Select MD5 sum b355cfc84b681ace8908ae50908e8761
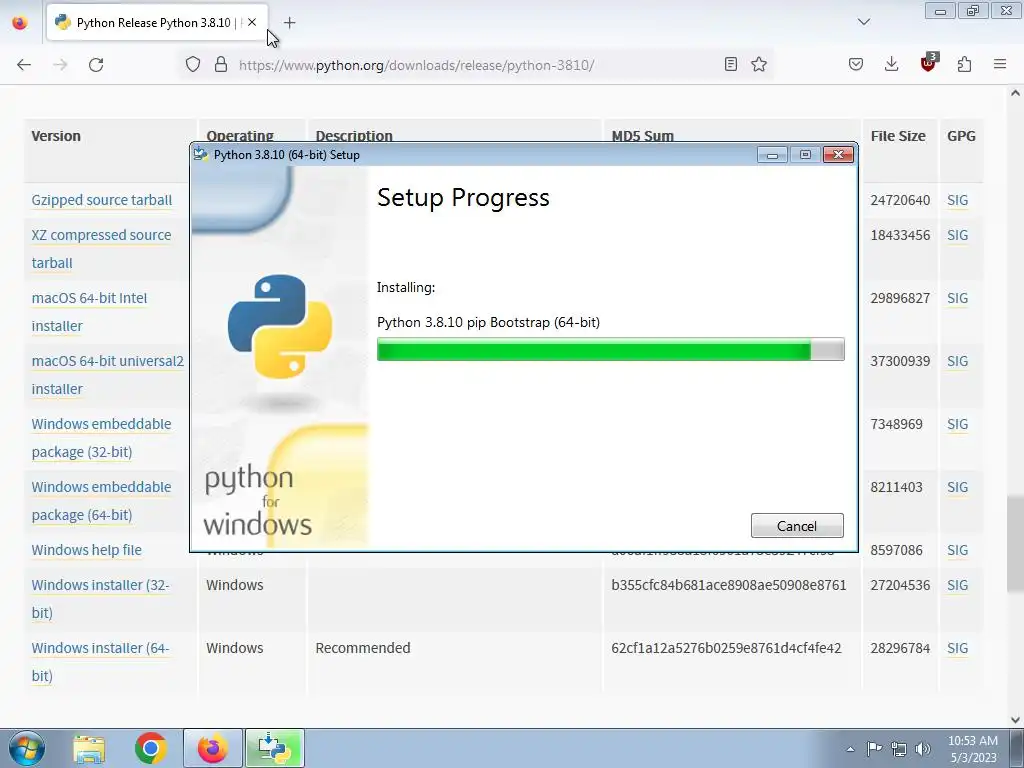This screenshot has width=1024, height=768. [729, 585]
